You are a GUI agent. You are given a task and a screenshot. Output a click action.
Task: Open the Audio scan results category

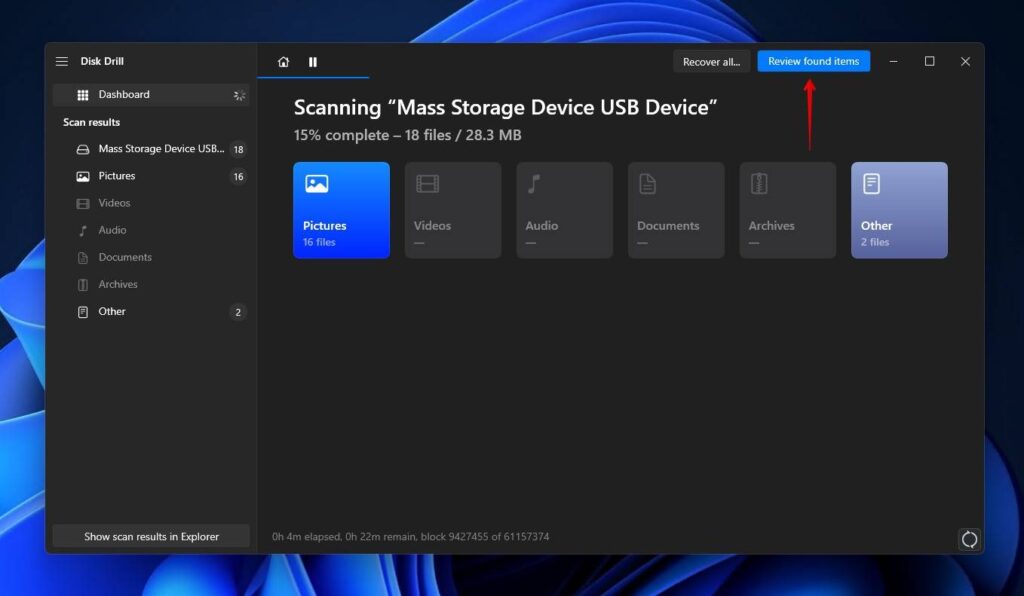(111, 230)
